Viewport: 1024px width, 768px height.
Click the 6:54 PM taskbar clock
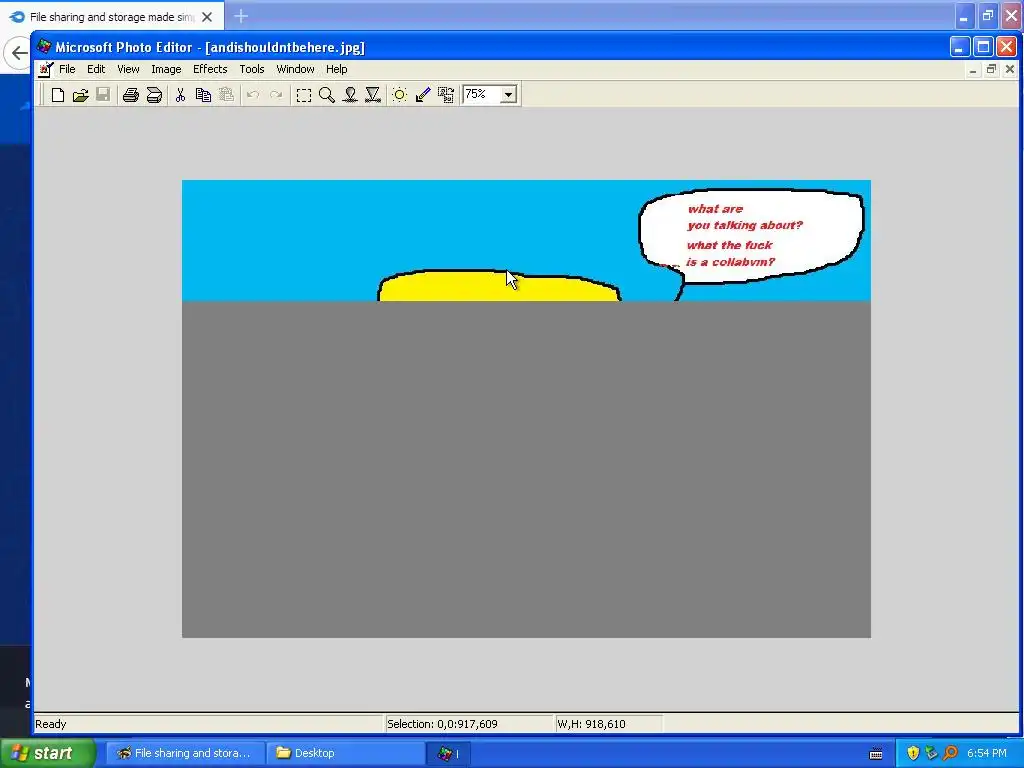(987, 753)
